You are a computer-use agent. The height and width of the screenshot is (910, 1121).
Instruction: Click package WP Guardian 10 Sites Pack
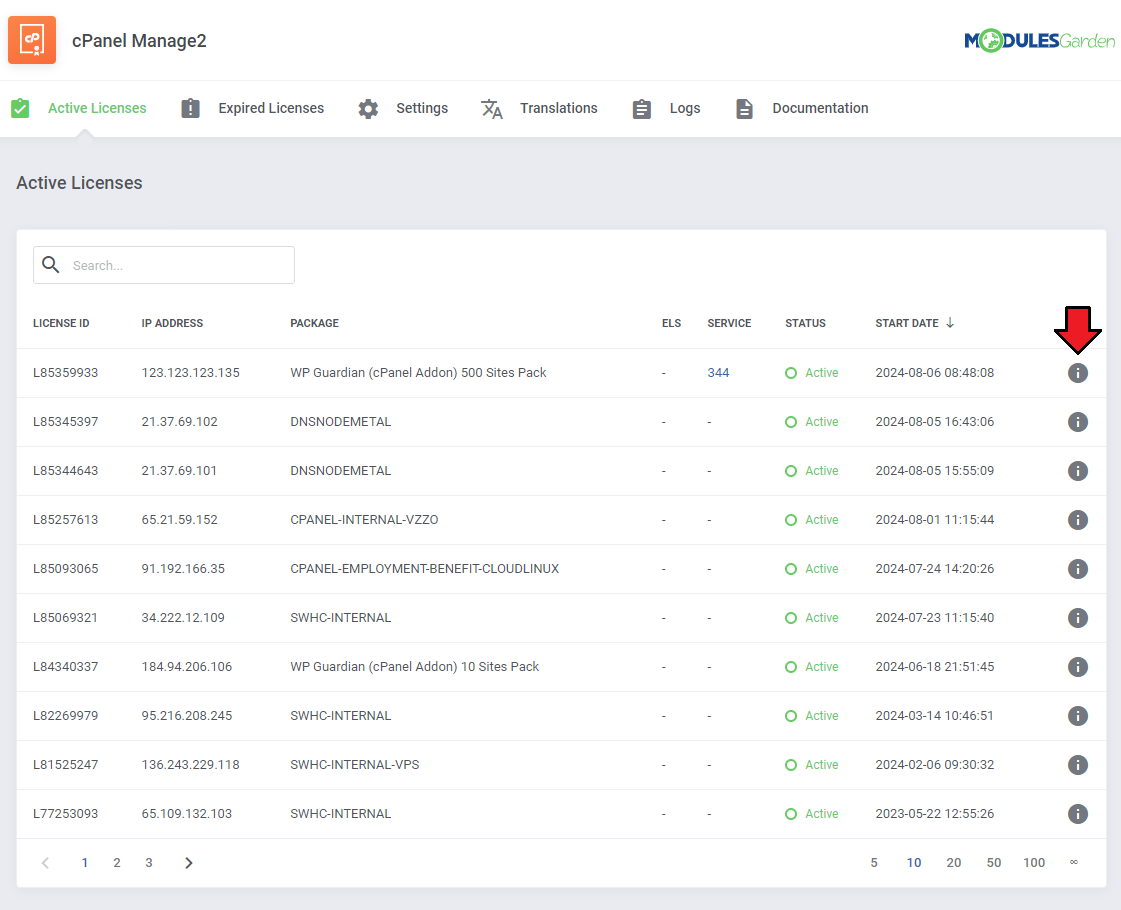pos(415,666)
